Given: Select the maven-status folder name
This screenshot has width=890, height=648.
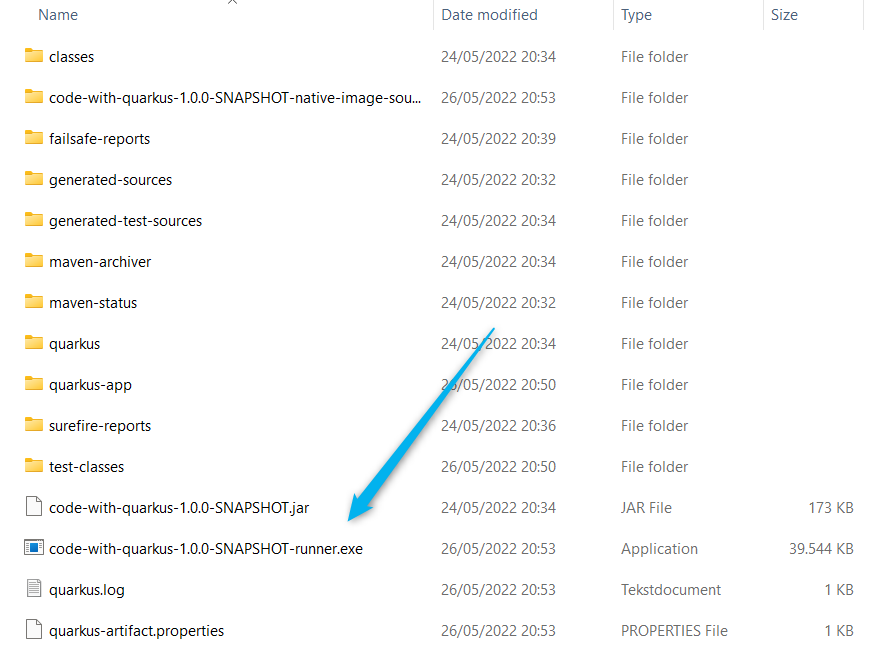Looking at the screenshot, I should [x=93, y=303].
